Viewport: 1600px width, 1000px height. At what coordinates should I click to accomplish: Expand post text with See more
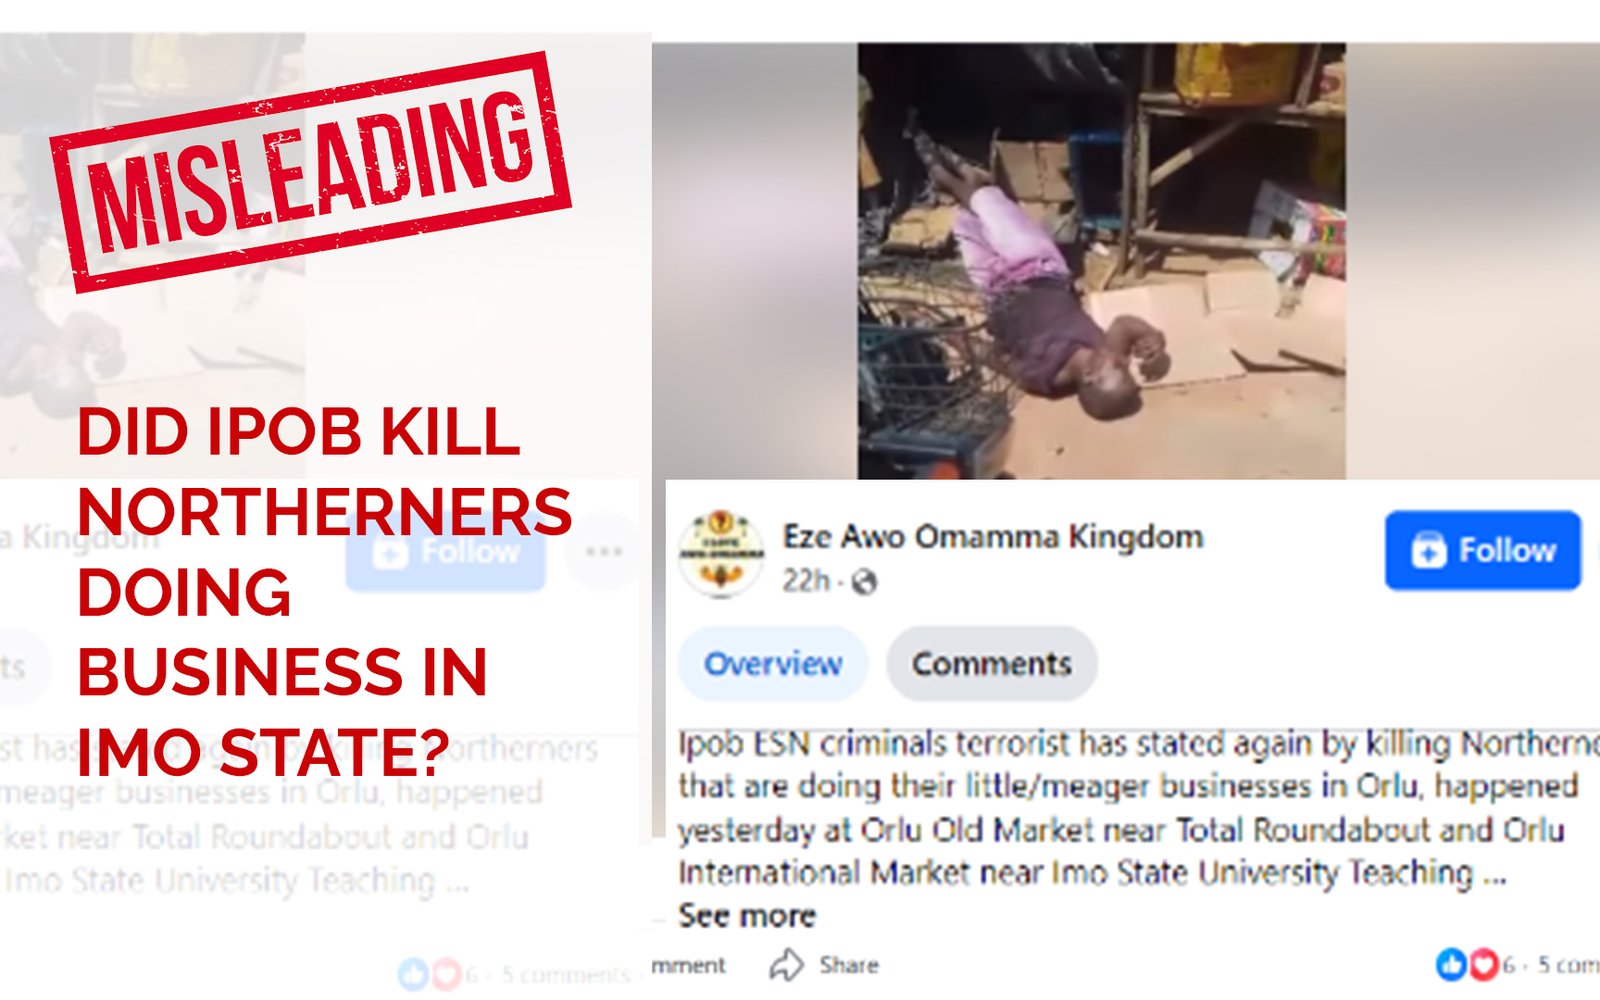(747, 915)
